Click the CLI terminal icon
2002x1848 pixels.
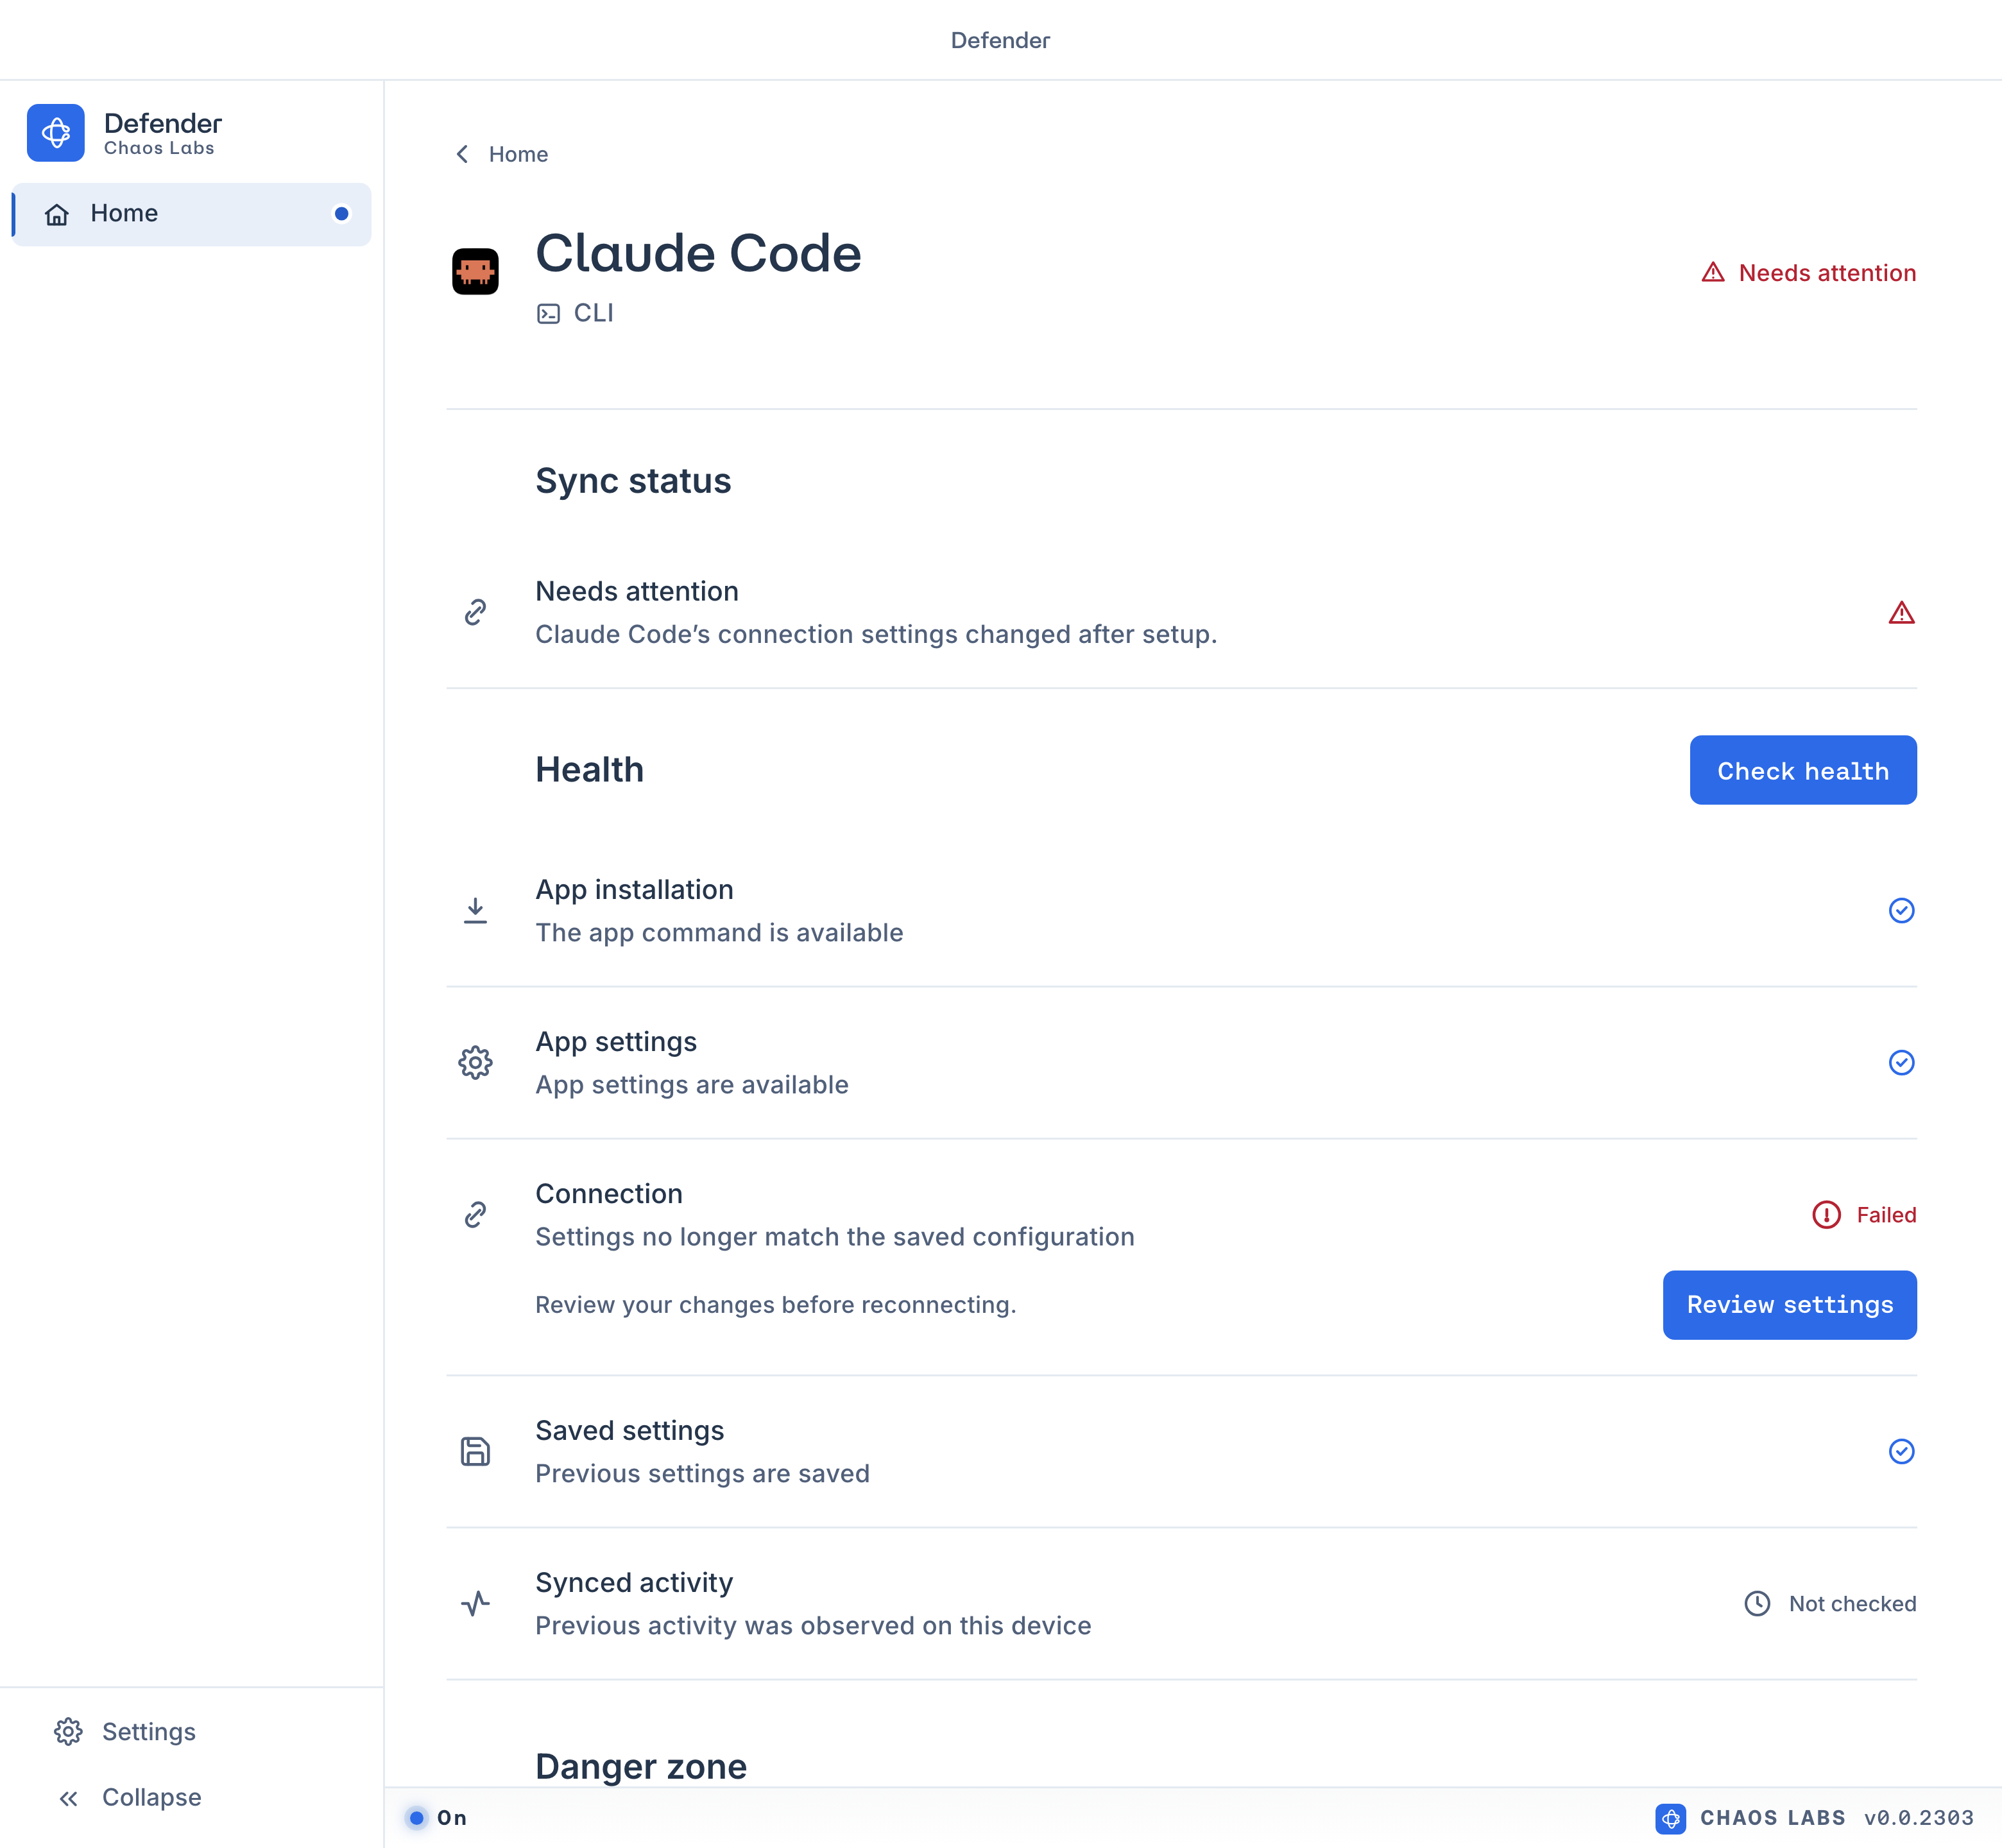click(x=548, y=314)
